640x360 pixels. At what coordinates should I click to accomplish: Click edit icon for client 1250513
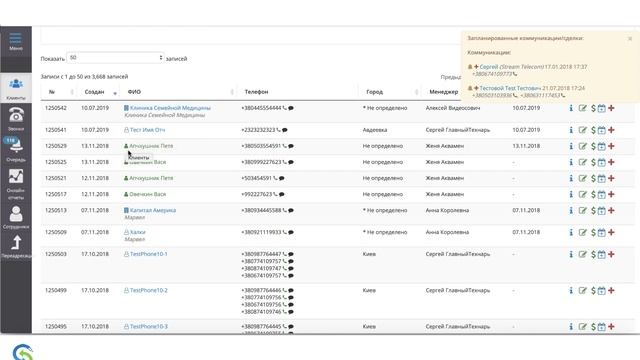coord(582,211)
